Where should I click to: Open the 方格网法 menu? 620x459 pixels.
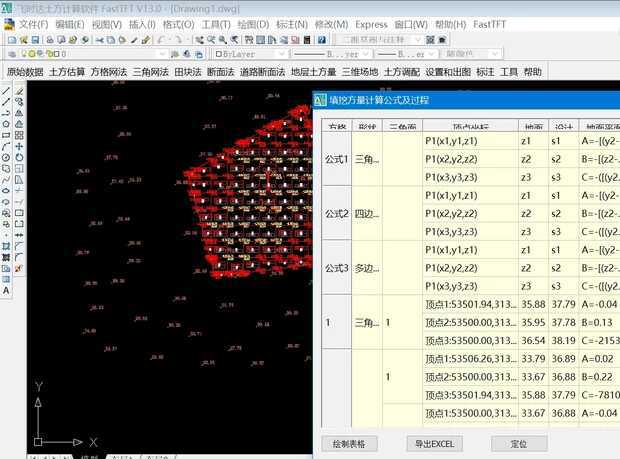pyautogui.click(x=109, y=72)
